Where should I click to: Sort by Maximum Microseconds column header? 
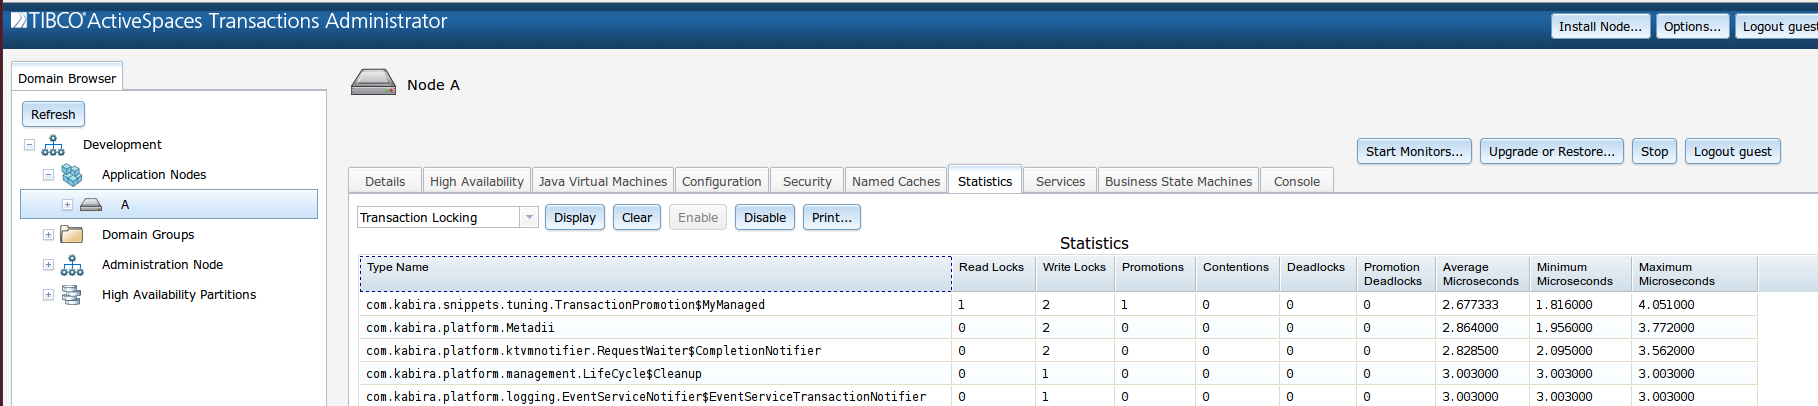coord(1693,274)
